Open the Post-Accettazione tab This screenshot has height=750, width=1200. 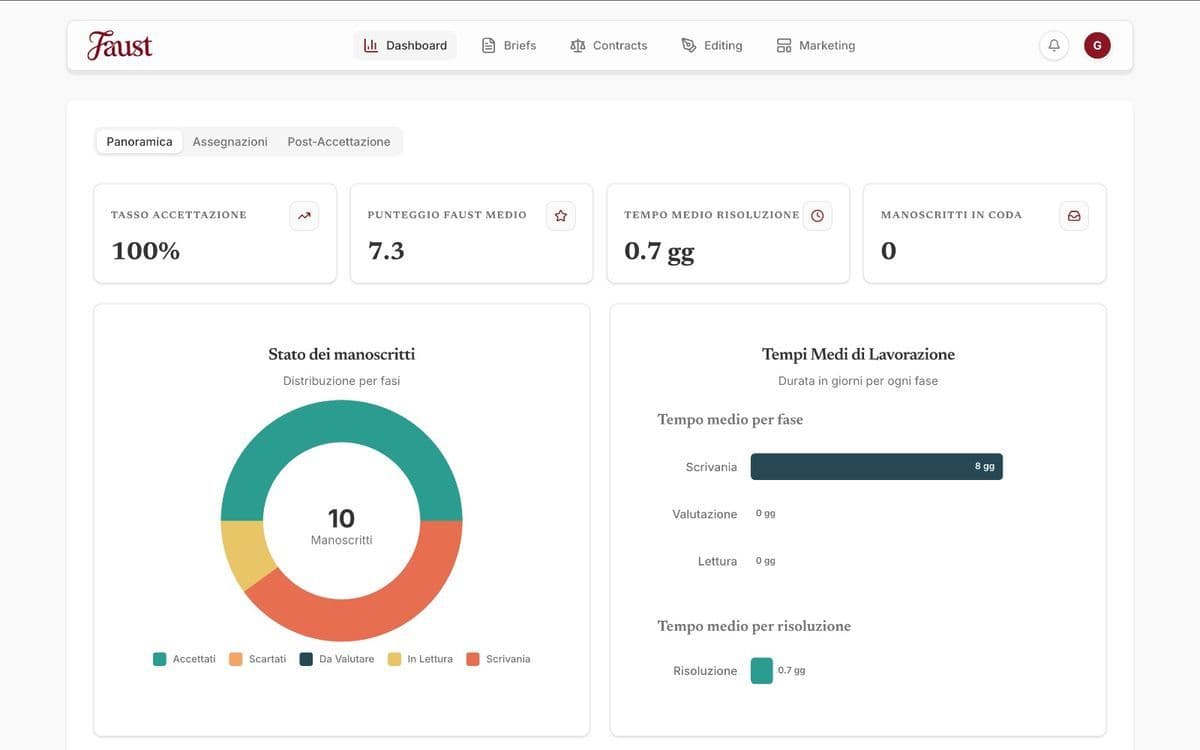click(338, 141)
